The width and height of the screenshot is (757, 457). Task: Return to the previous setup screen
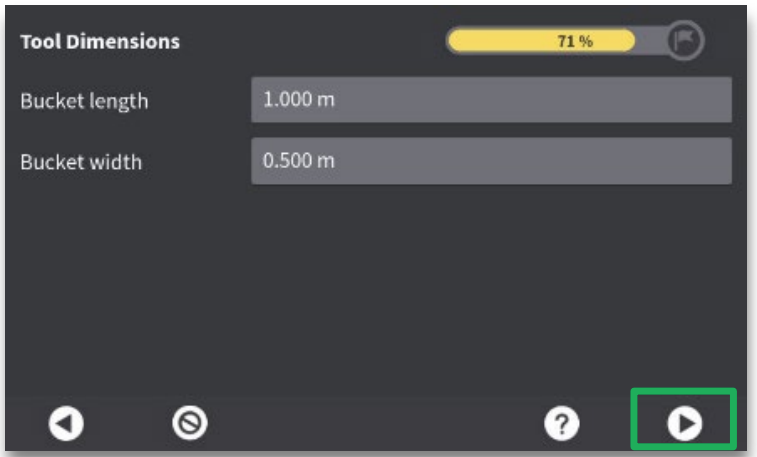[x=67, y=424]
